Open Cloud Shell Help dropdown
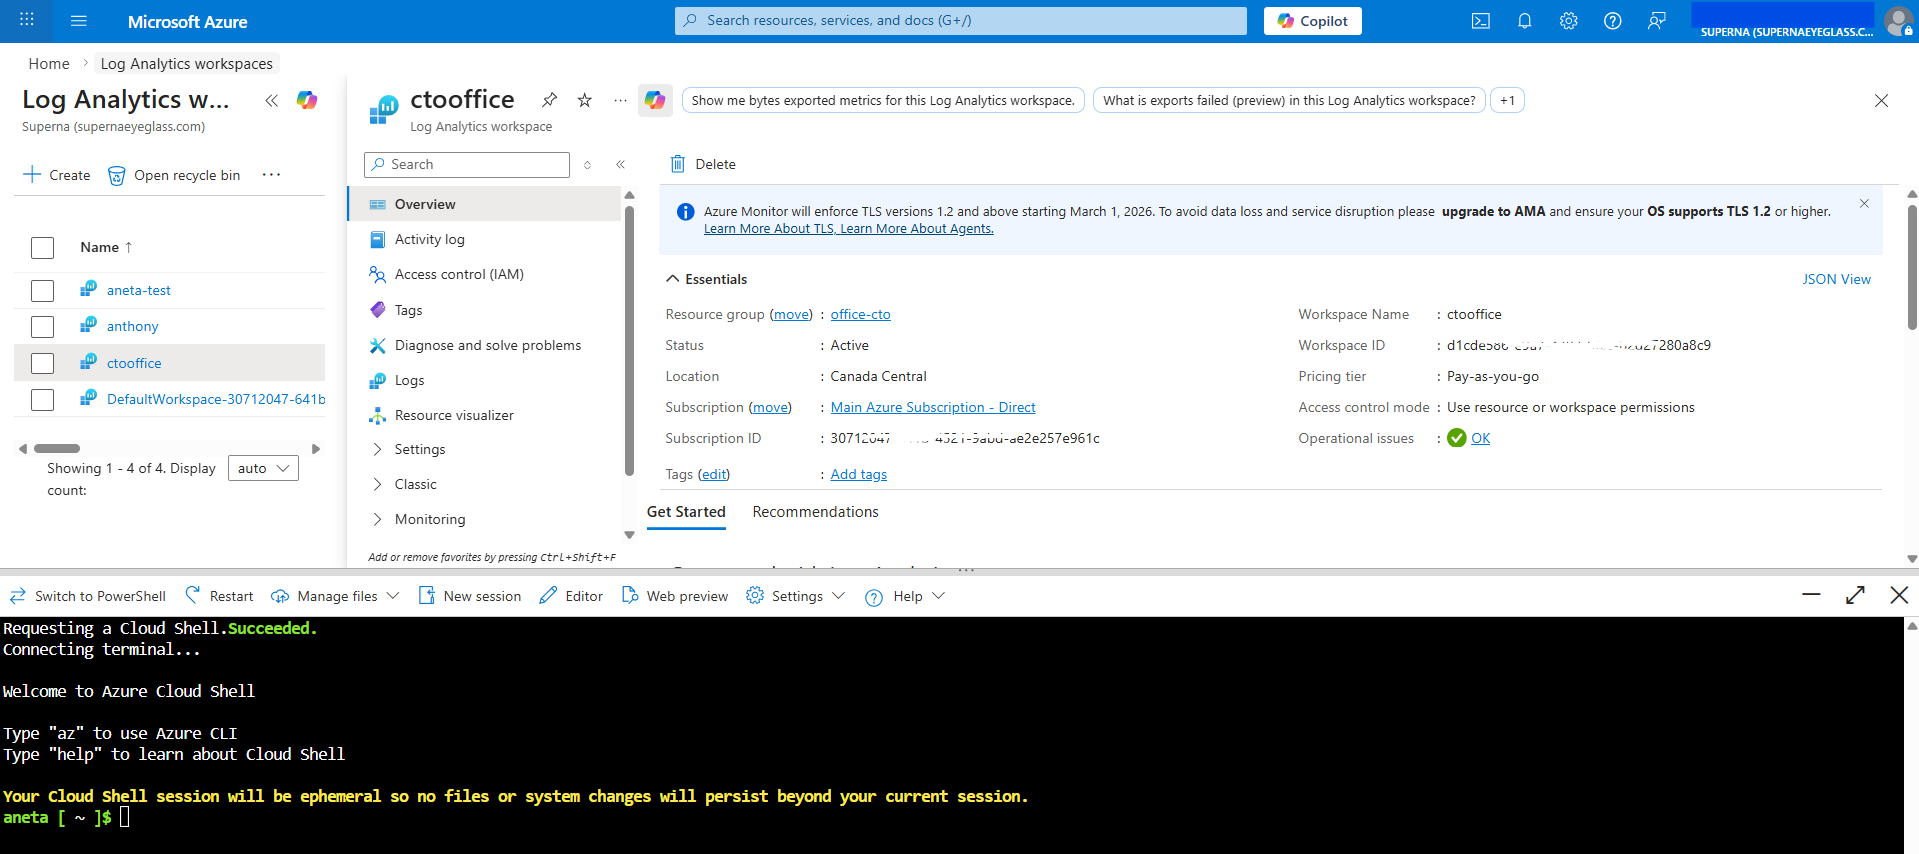 pyautogui.click(x=905, y=596)
